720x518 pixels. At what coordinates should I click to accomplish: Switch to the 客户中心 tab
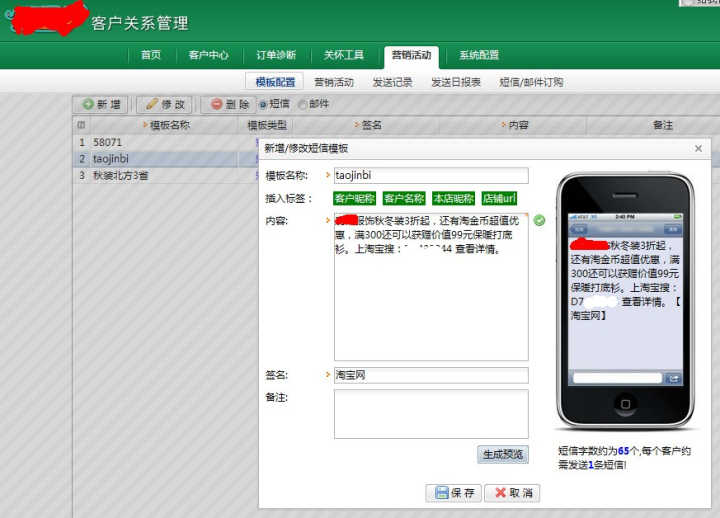[x=209, y=55]
